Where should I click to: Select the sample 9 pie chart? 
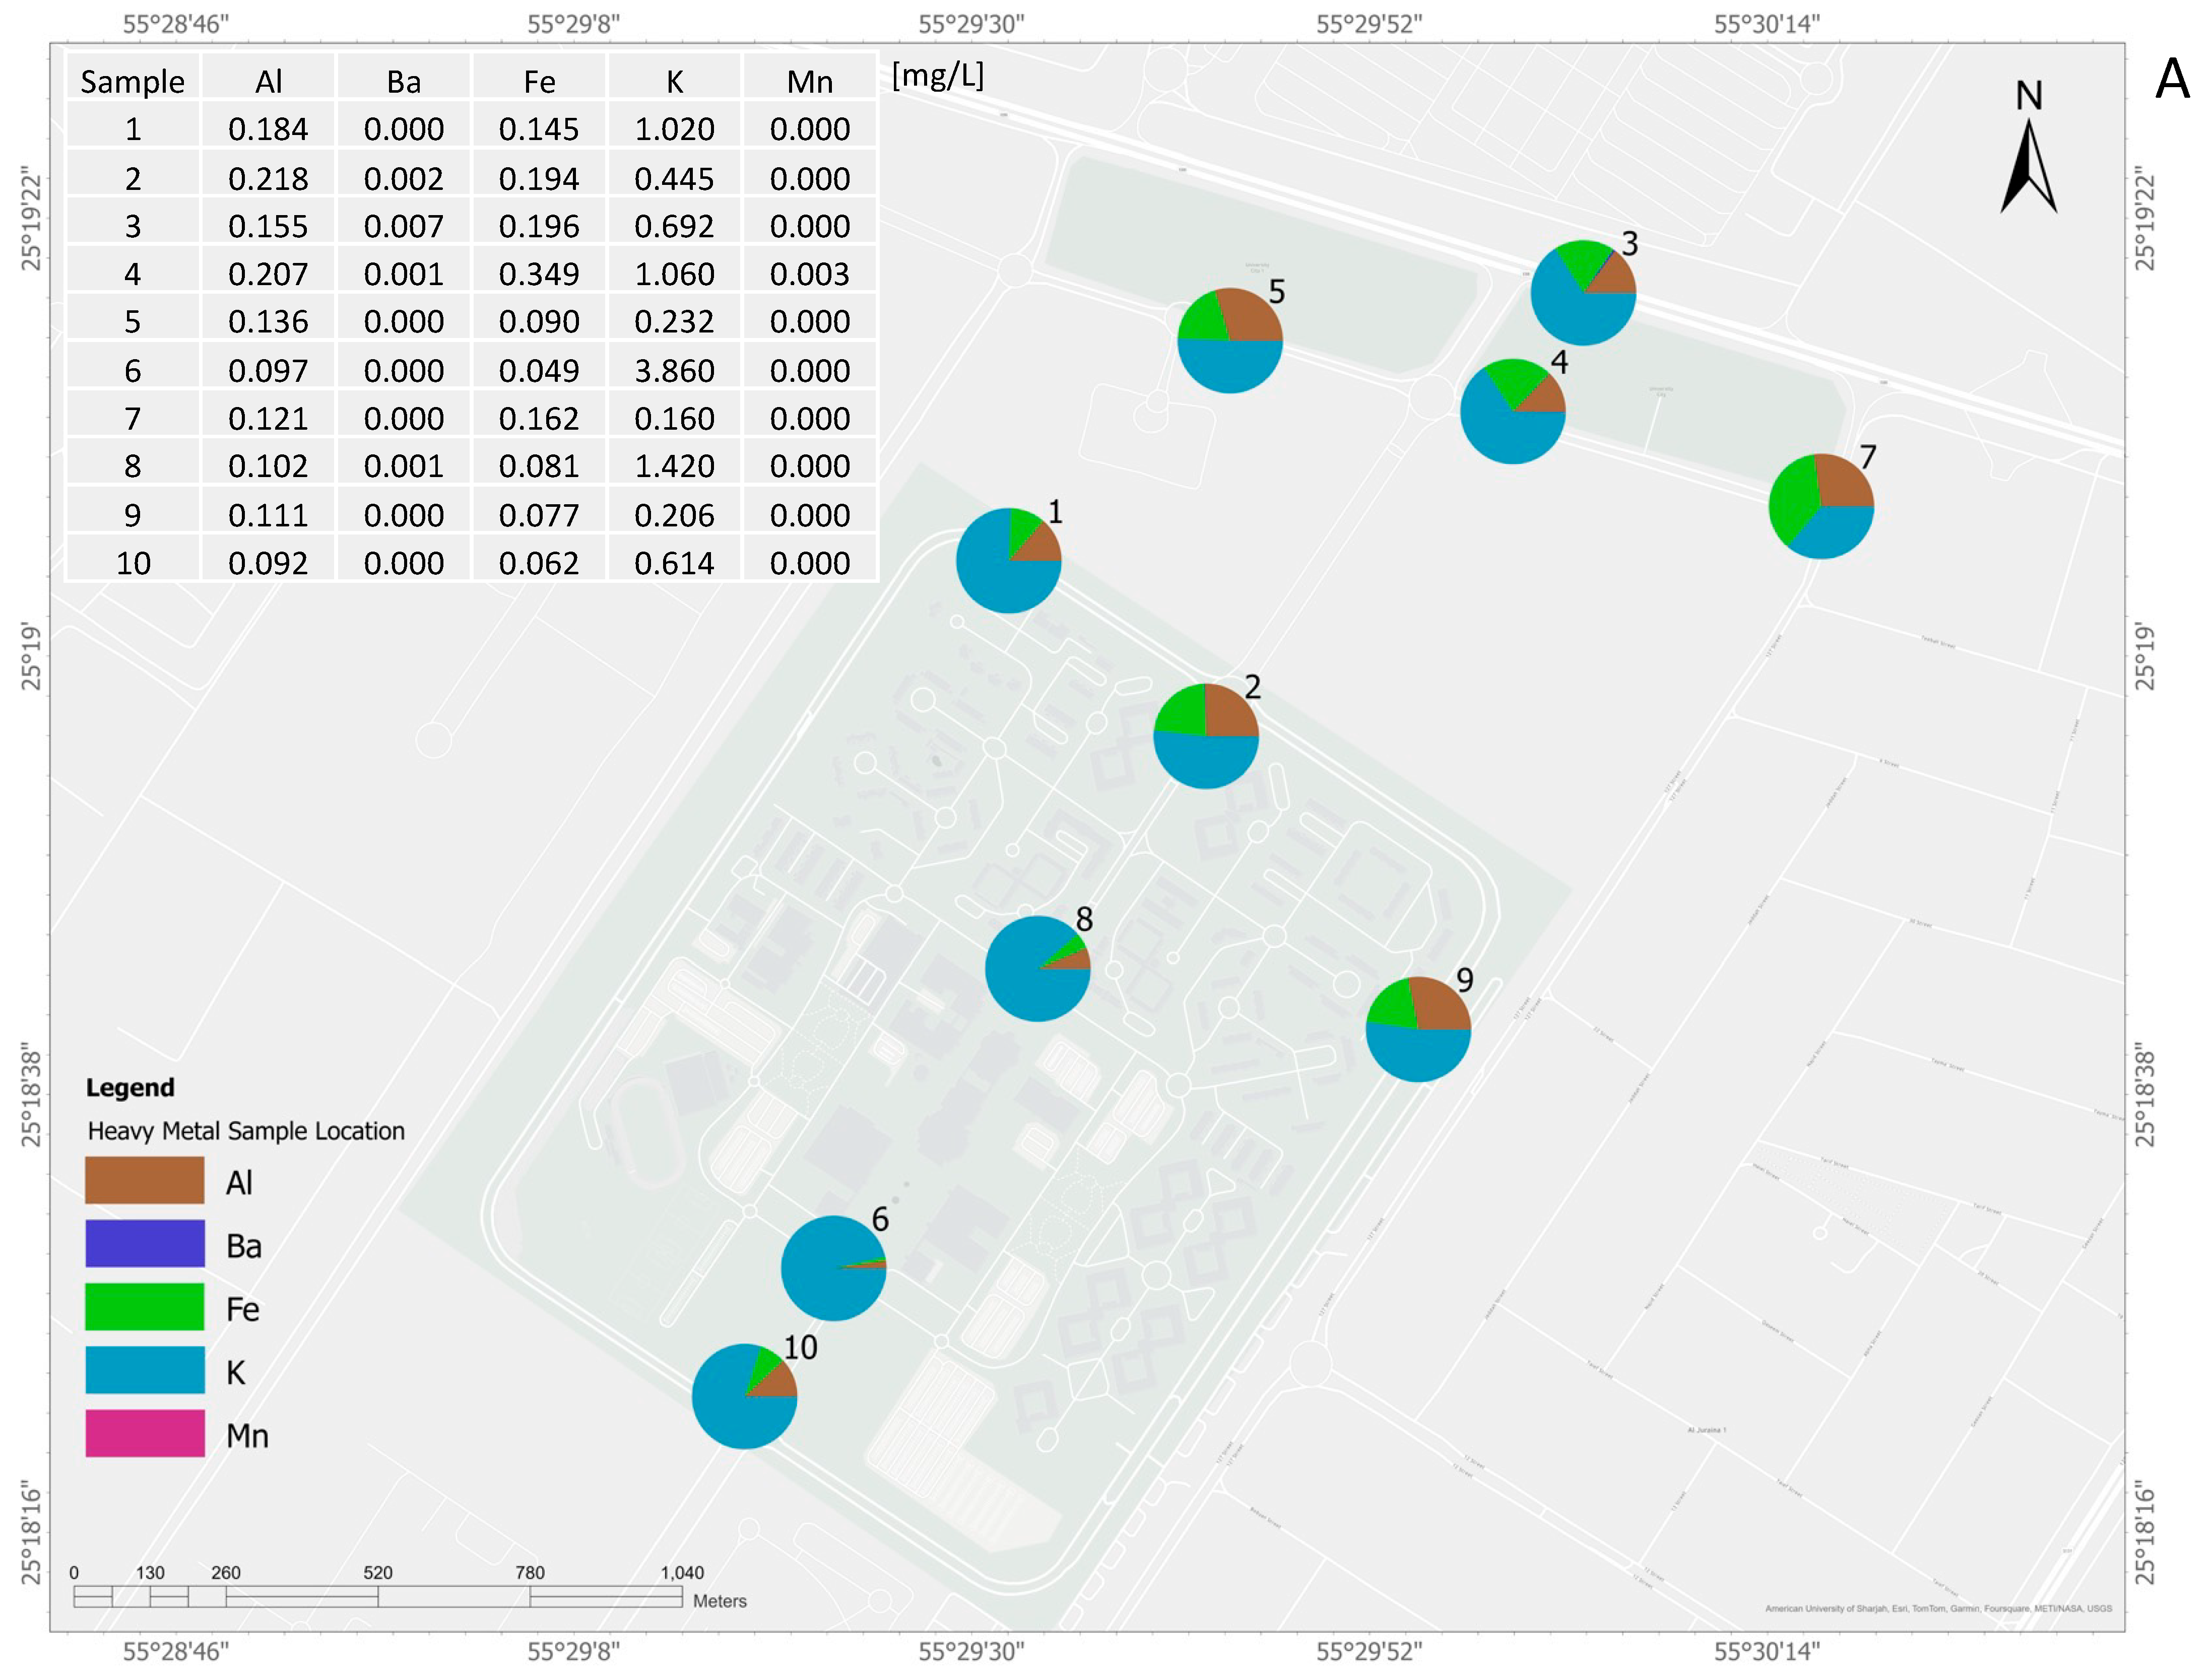1417,1029
